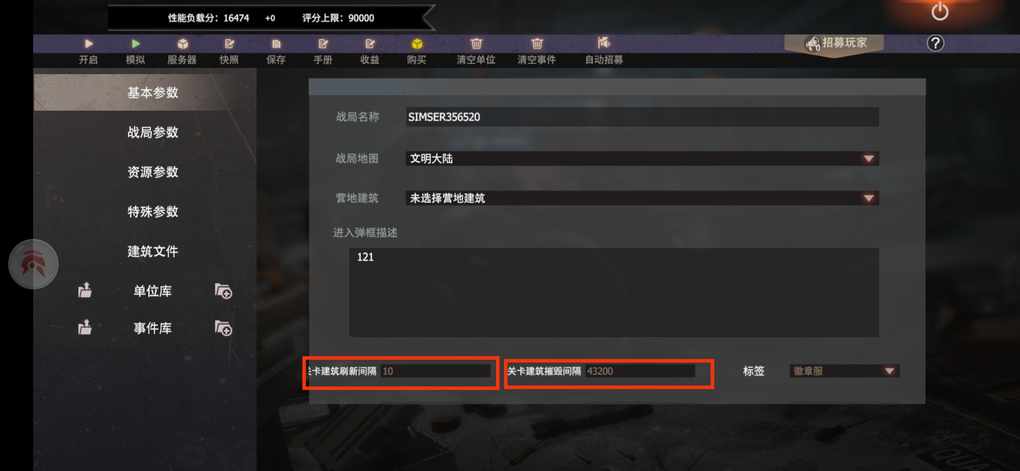Click the add-folder icon beside 单位库
Image resolution: width=1020 pixels, height=471 pixels.
(x=224, y=291)
